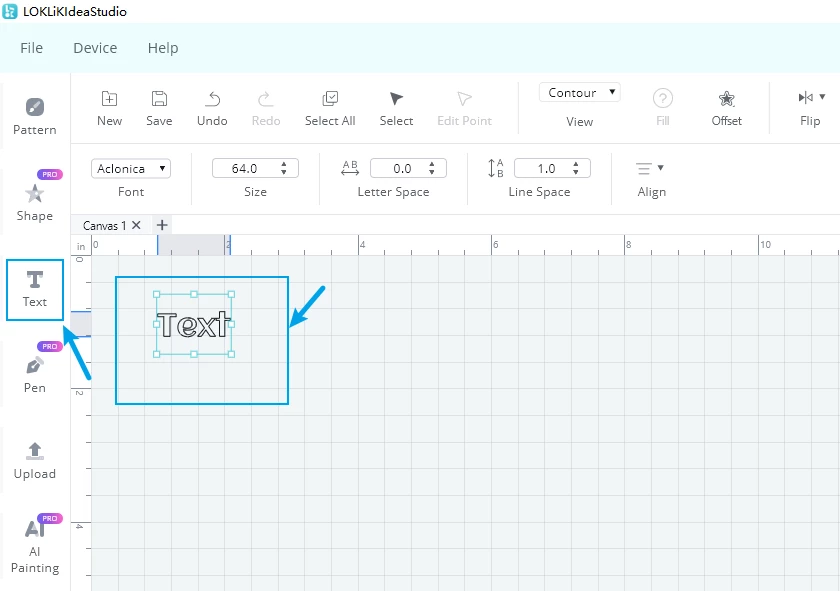Click the Flip tool icon
840x591 pixels.
[805, 98]
